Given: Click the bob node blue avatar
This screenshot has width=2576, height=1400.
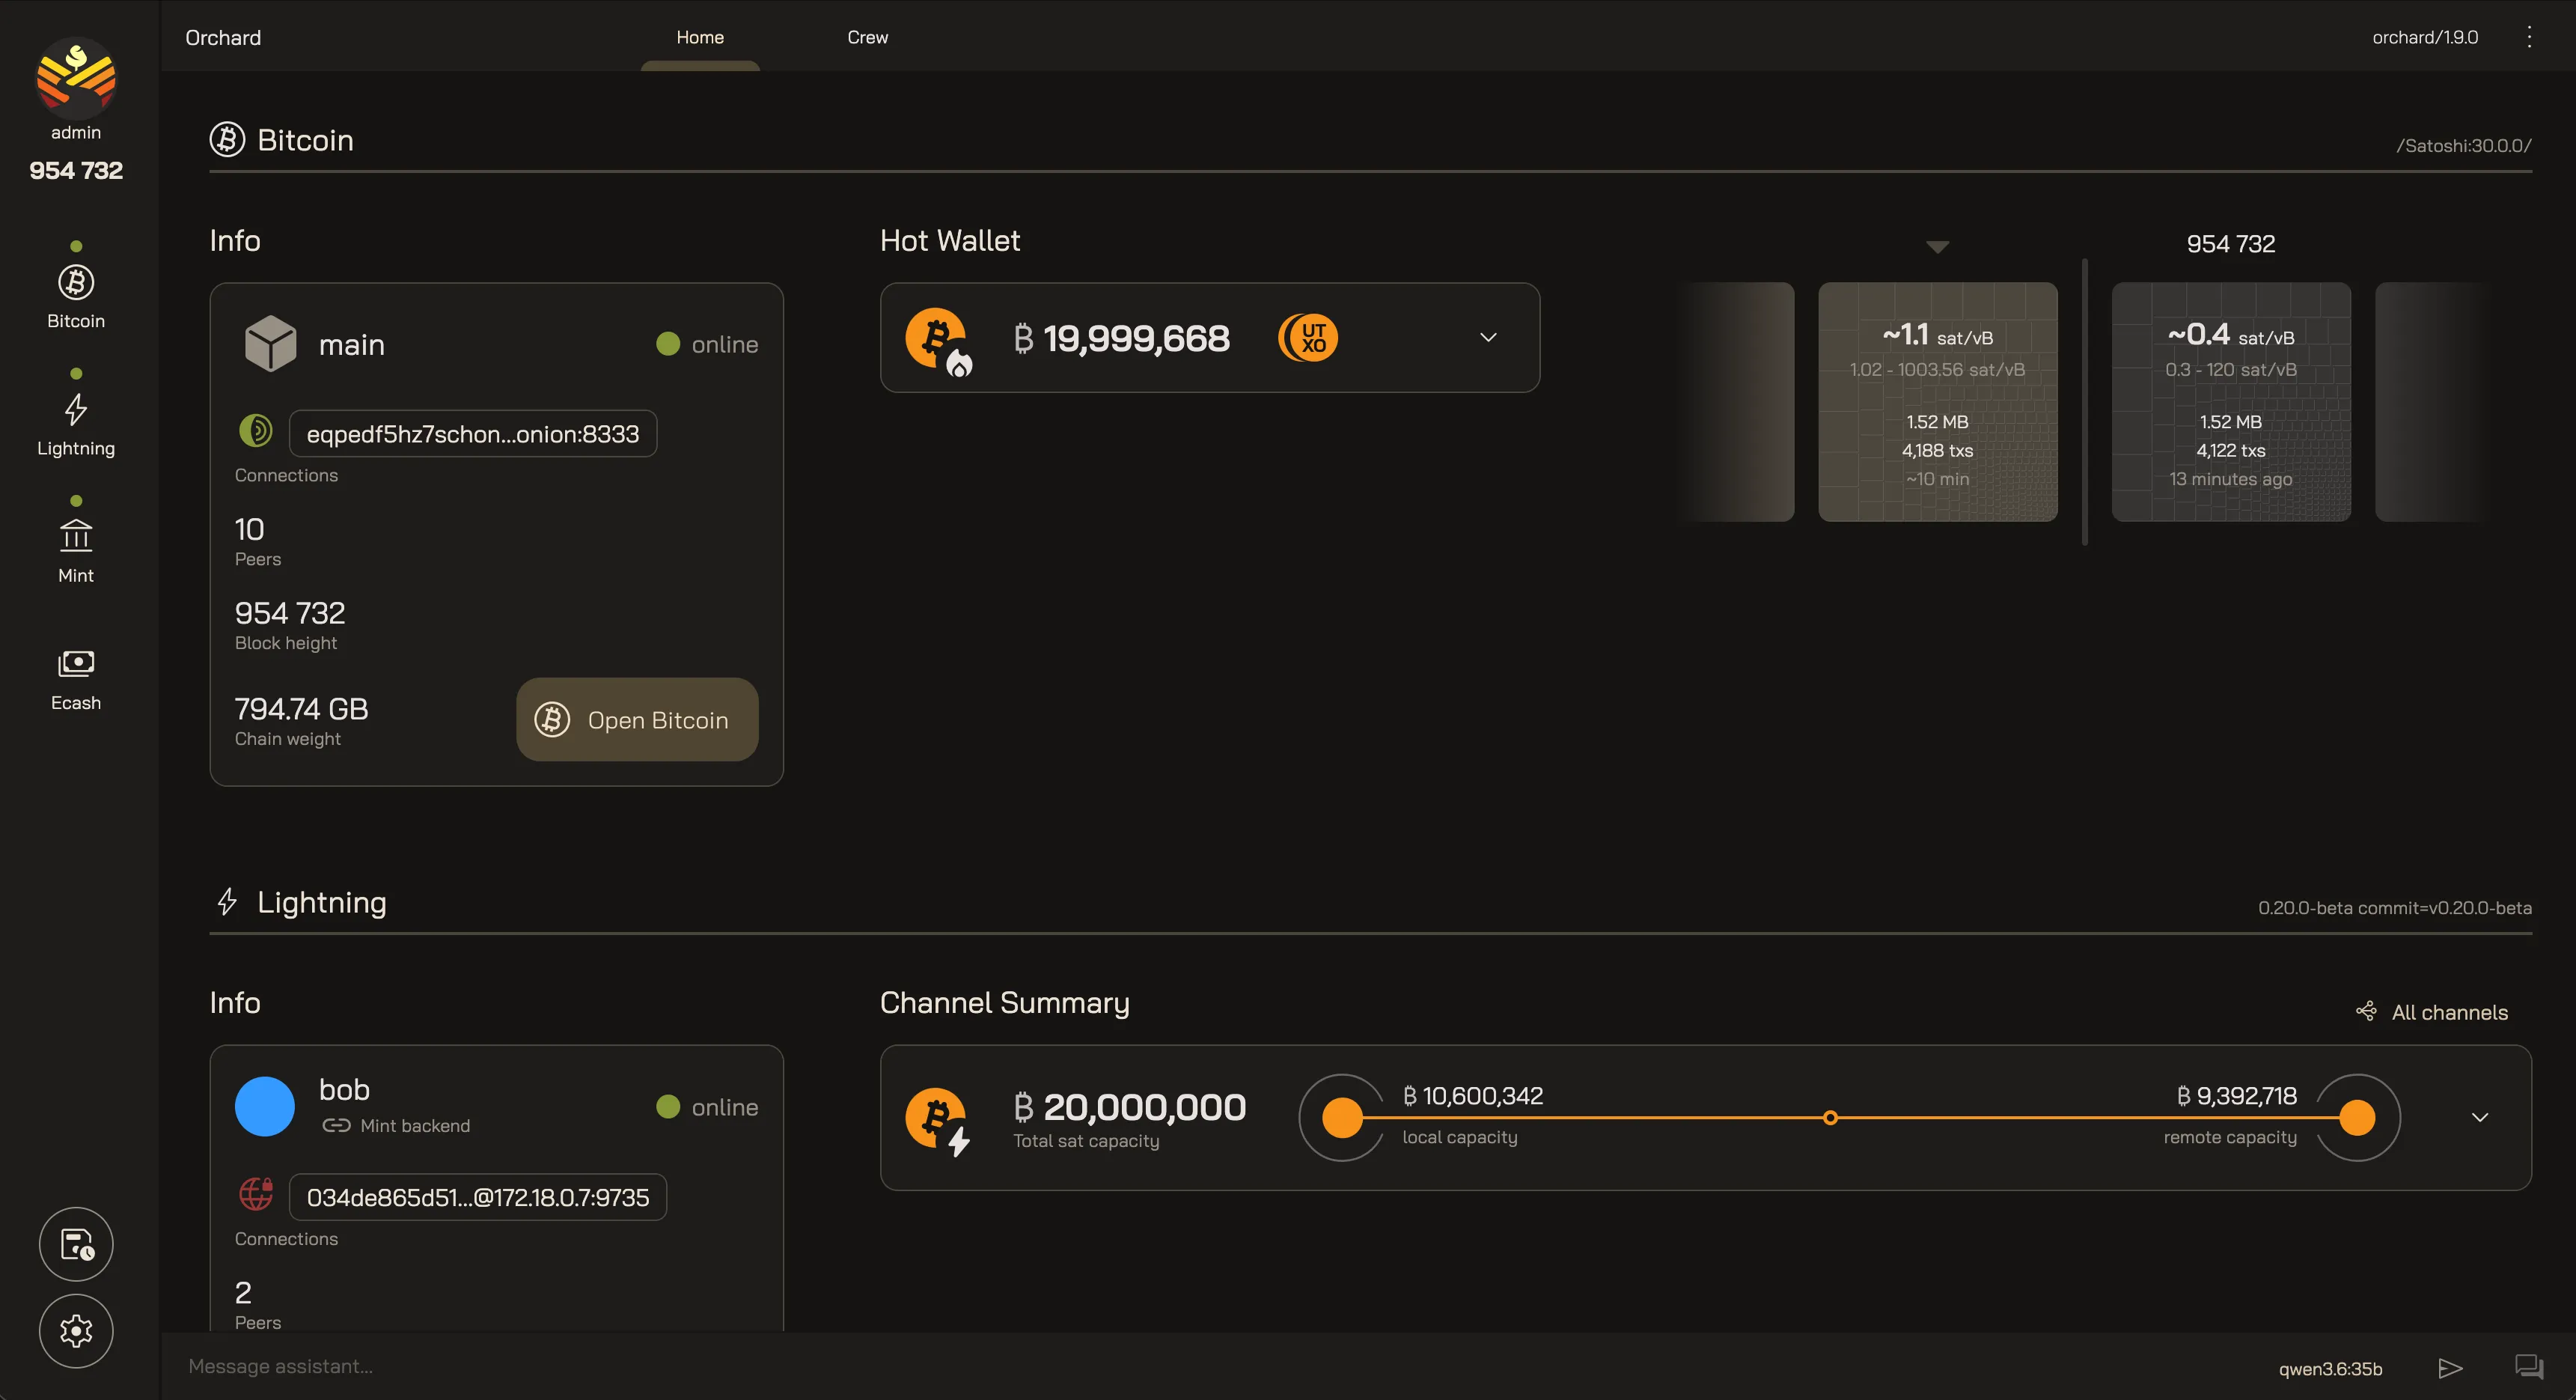Looking at the screenshot, I should coord(265,1106).
